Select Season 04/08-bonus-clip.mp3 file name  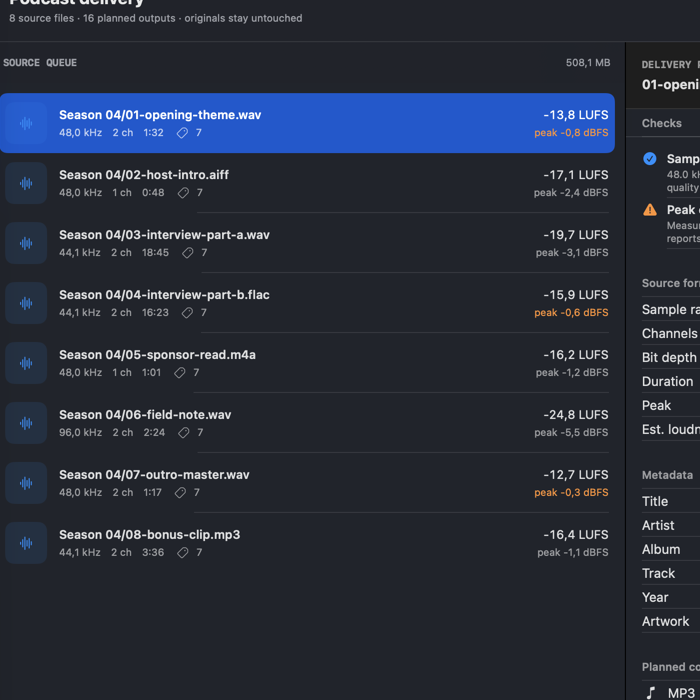tap(150, 534)
